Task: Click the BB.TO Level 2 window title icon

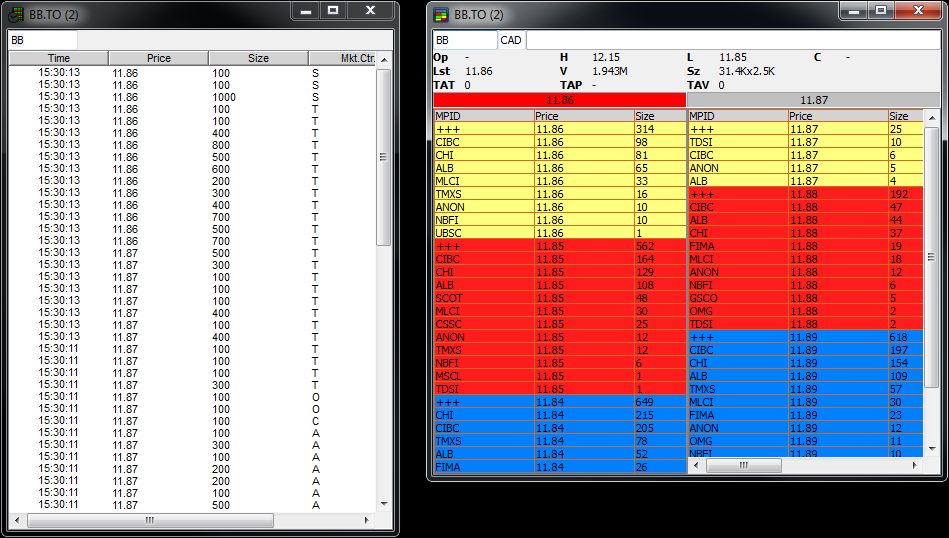Action: [x=440, y=15]
